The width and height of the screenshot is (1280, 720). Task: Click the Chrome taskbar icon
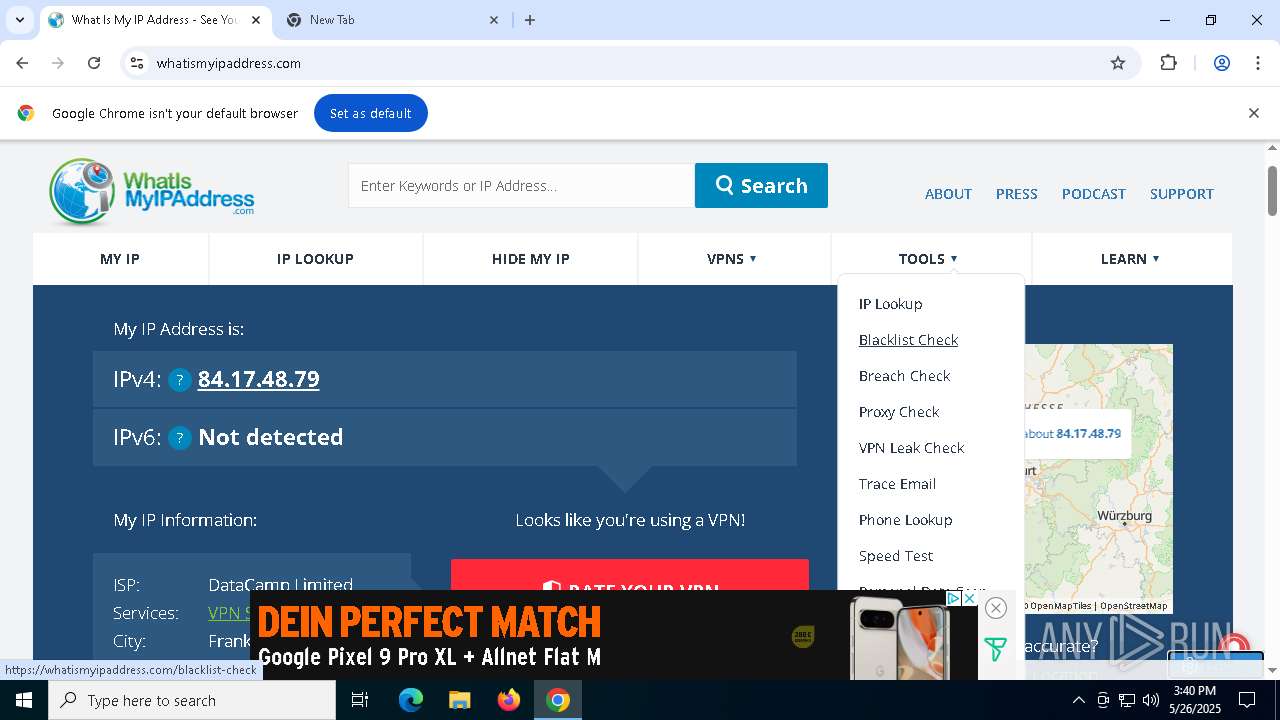click(x=558, y=700)
